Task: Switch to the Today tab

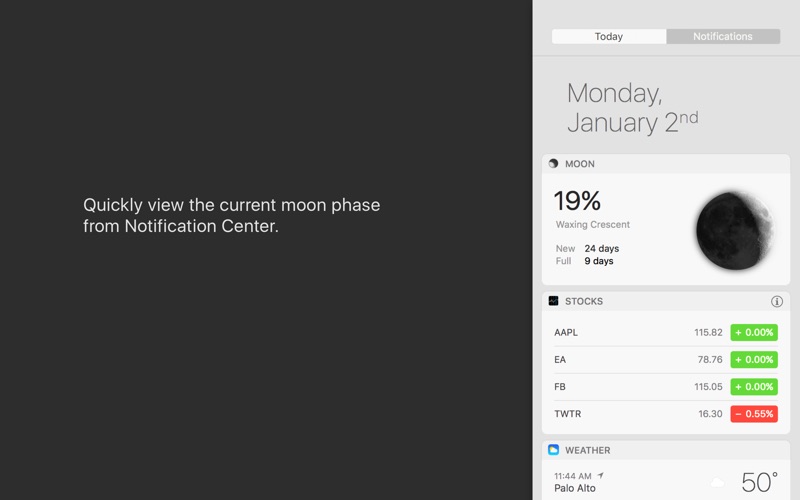Action: [608, 37]
